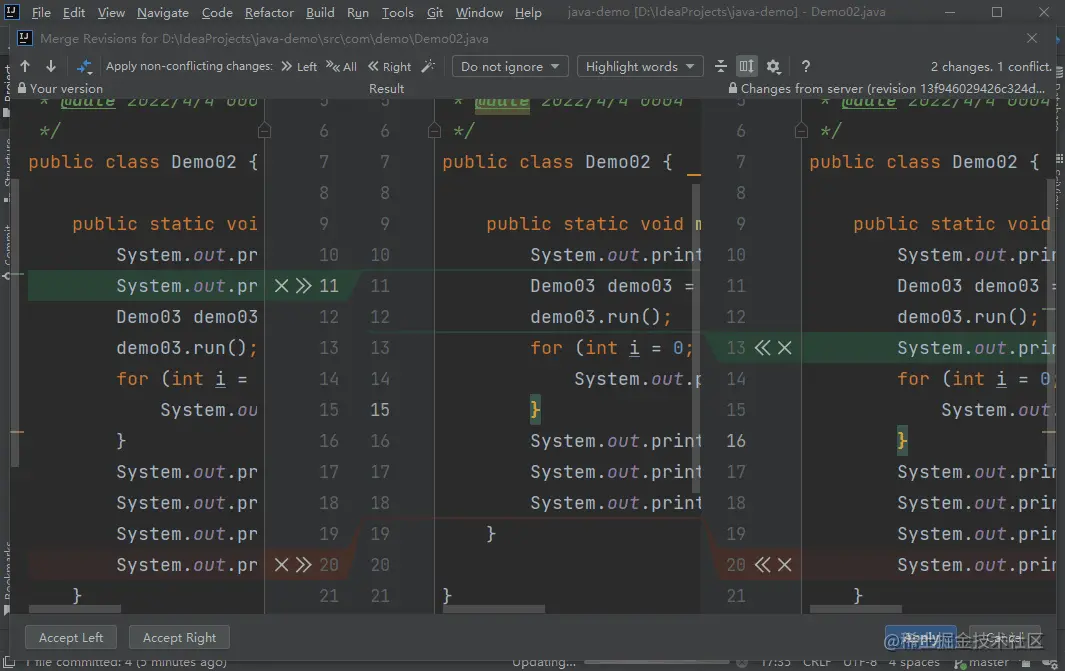Open help question mark
The height and width of the screenshot is (671, 1065).
806,66
